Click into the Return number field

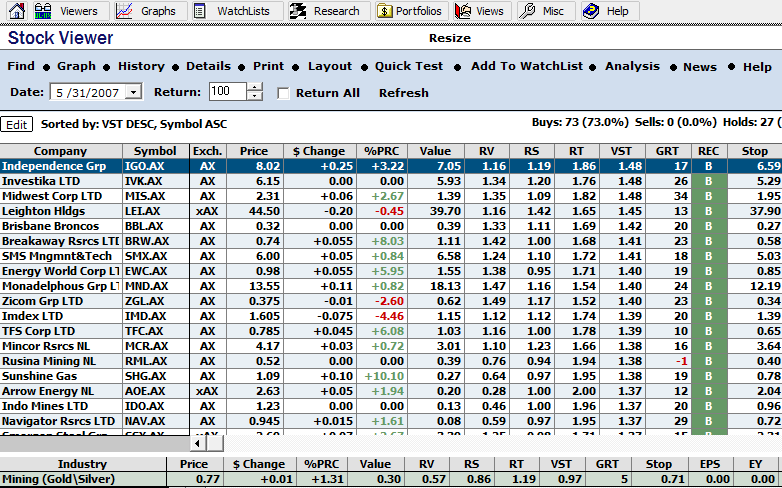[227, 92]
